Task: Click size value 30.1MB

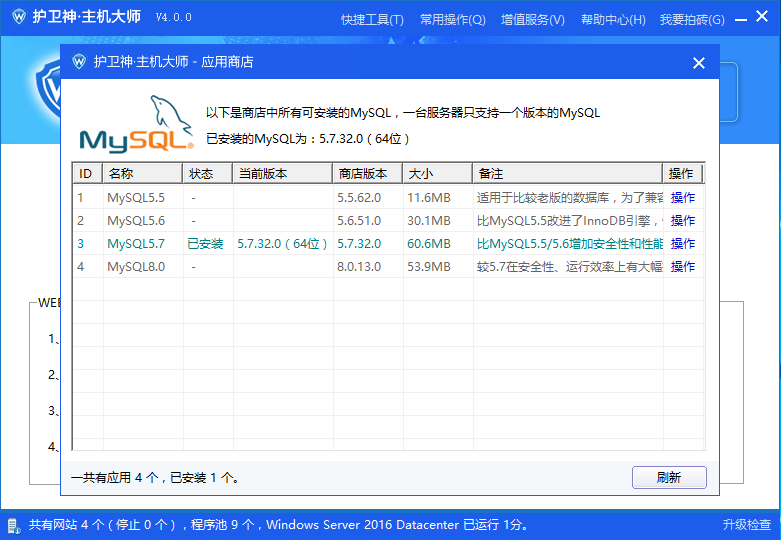Action: (x=429, y=221)
